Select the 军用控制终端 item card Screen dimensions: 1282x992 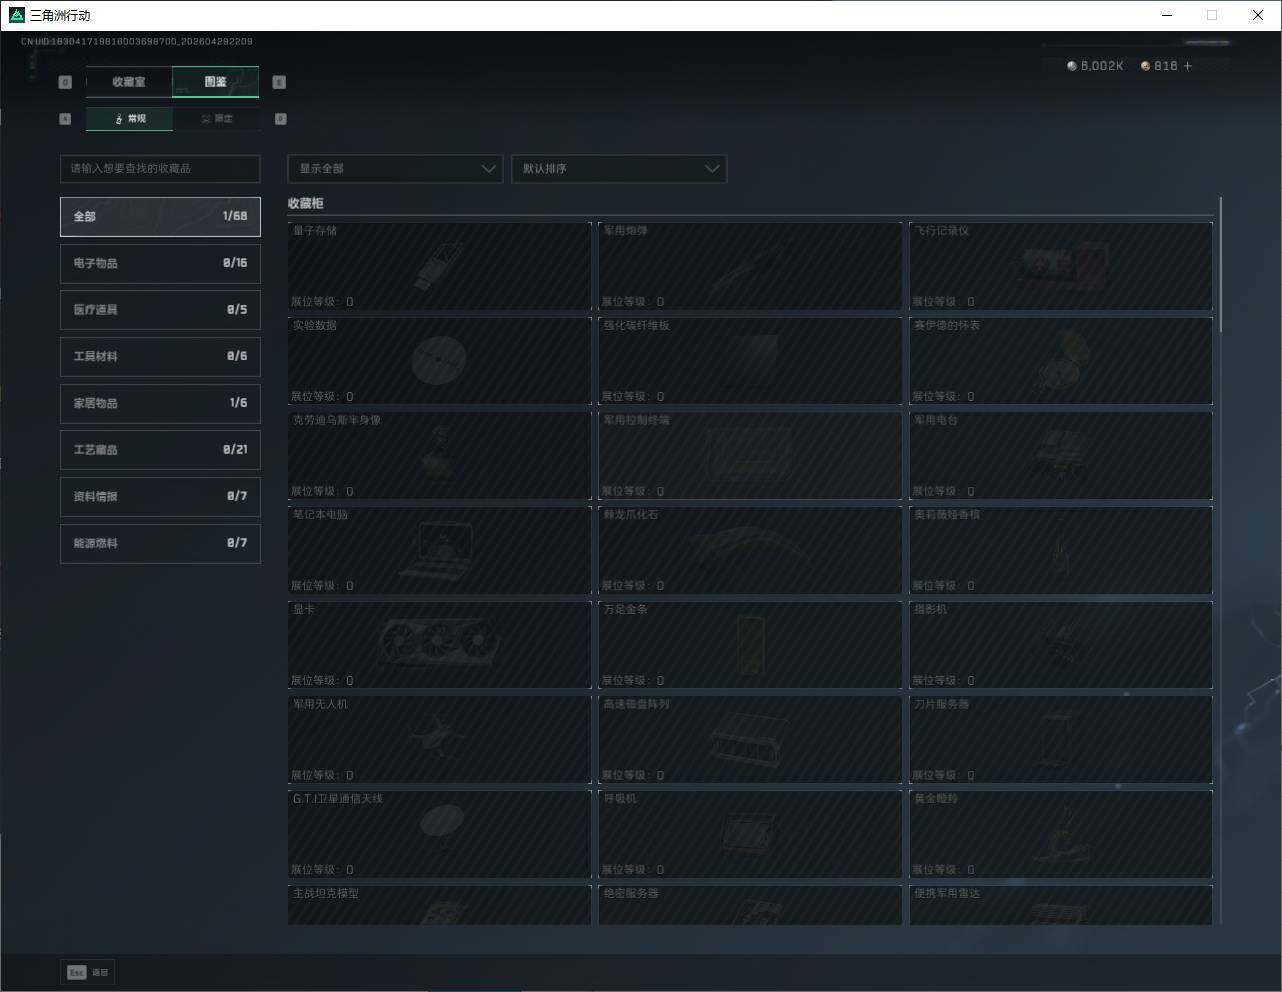[750, 456]
